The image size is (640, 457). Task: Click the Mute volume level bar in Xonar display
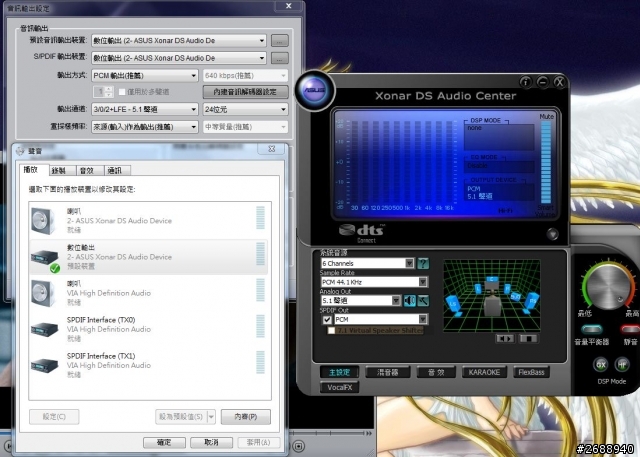click(546, 162)
